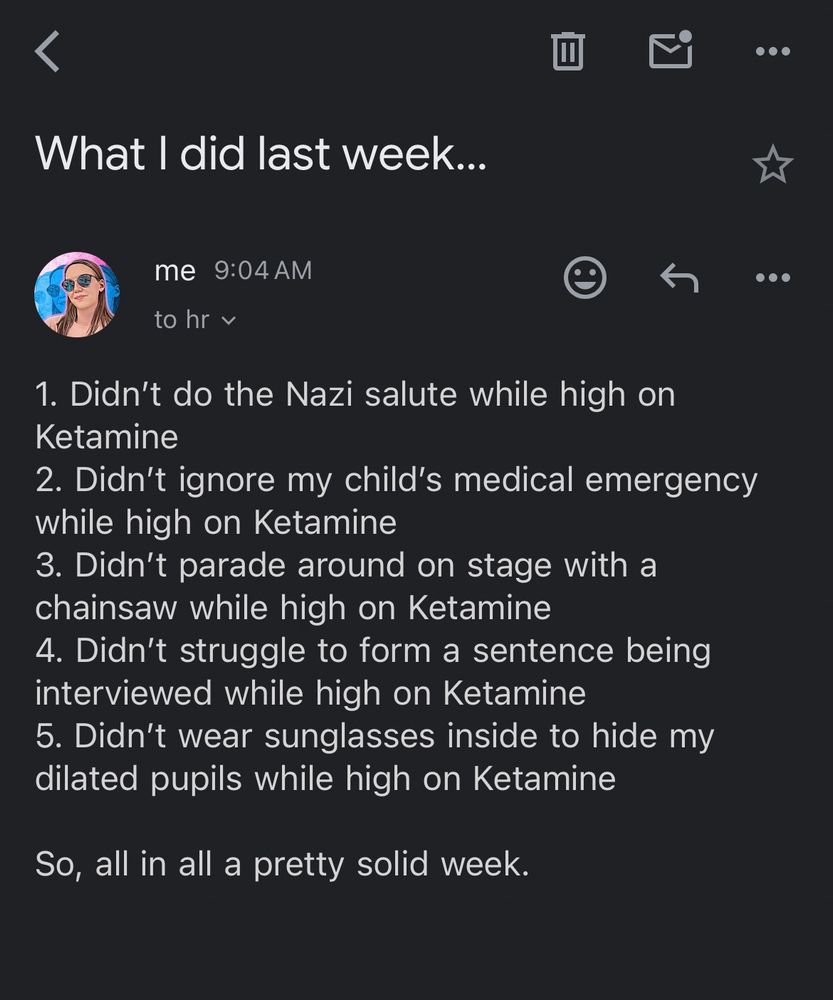
Task: Mark the email as unread with envelope icon
Action: click(671, 52)
